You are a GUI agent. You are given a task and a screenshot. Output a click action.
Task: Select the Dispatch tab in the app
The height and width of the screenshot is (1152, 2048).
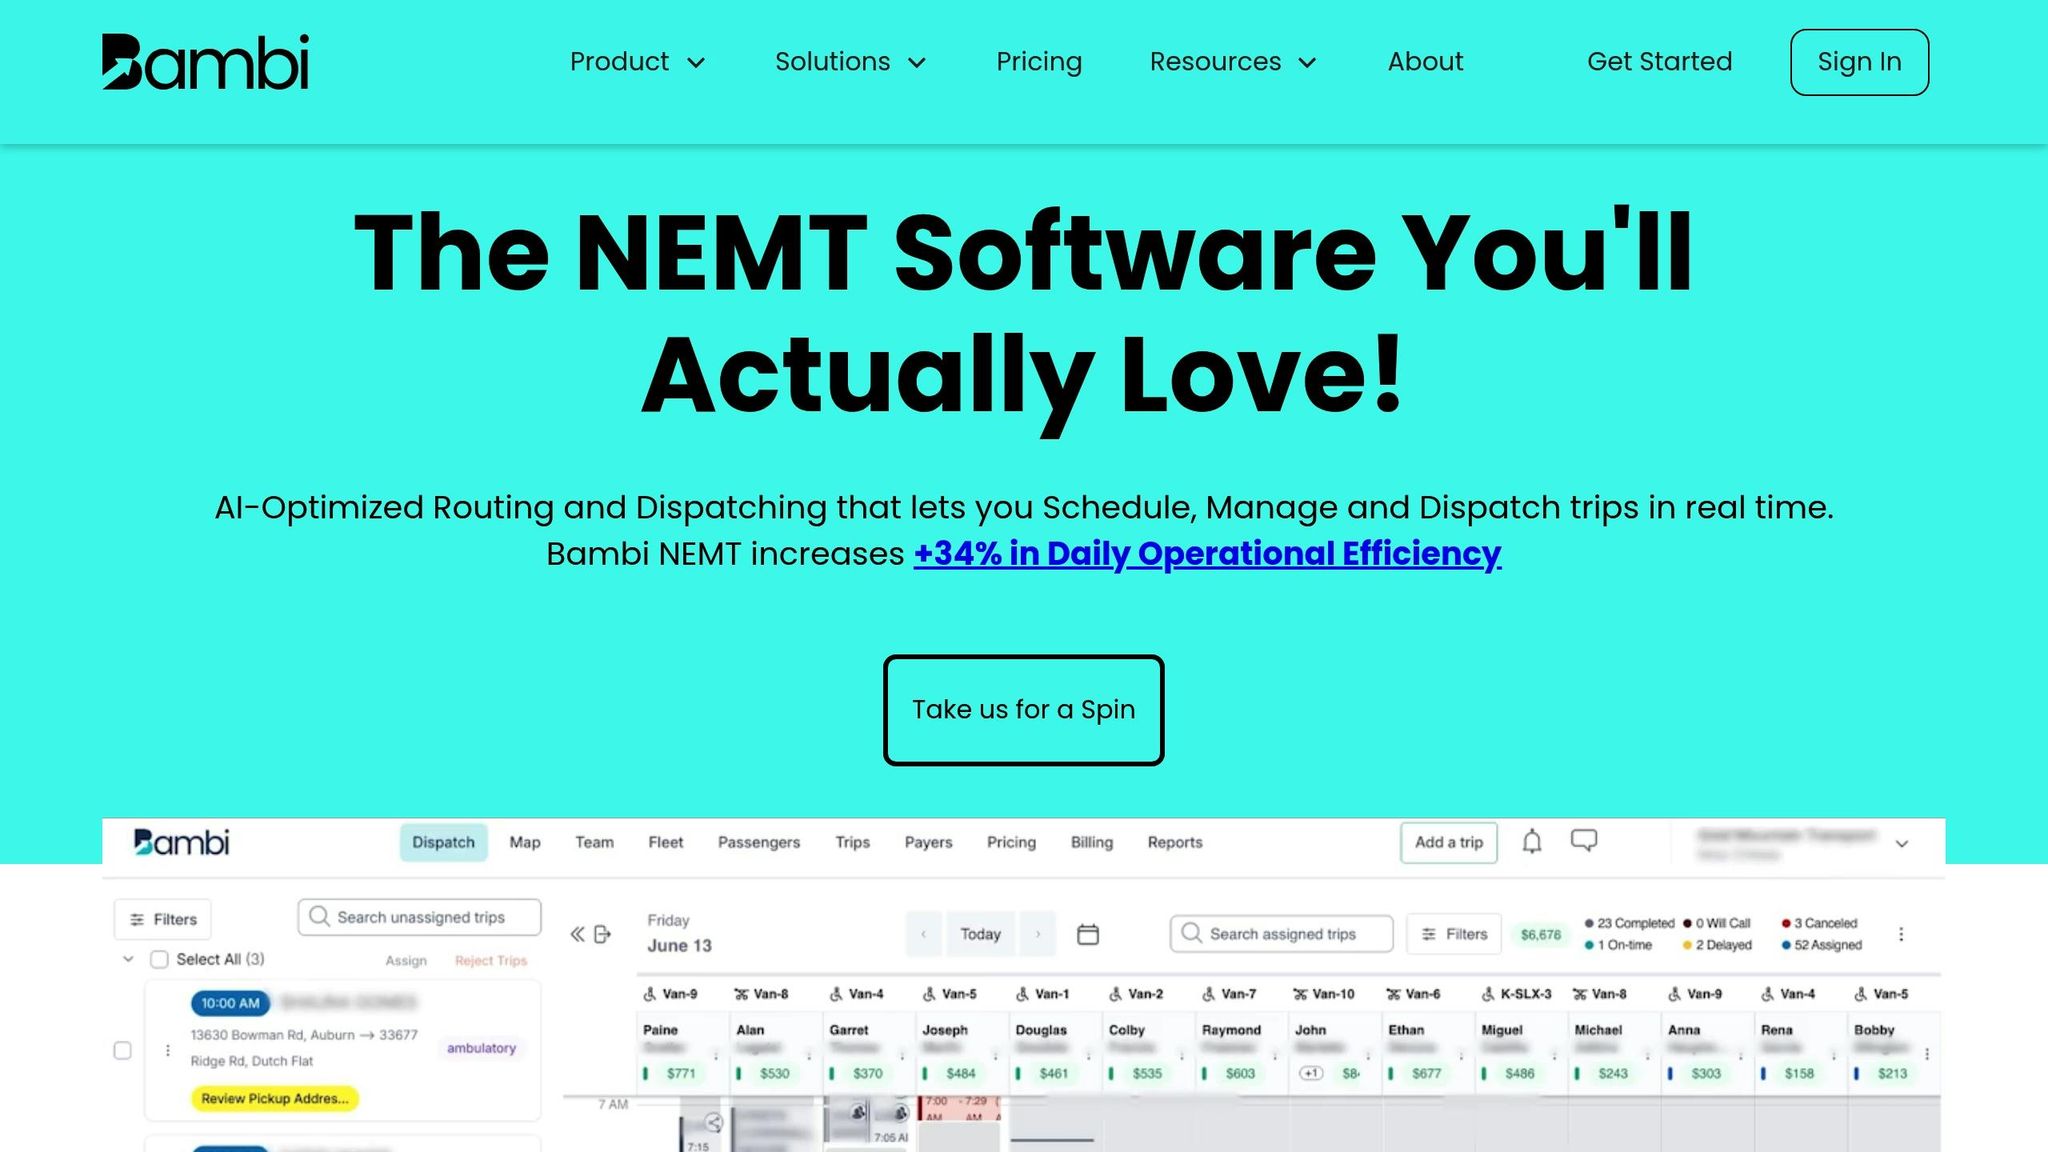click(x=443, y=842)
